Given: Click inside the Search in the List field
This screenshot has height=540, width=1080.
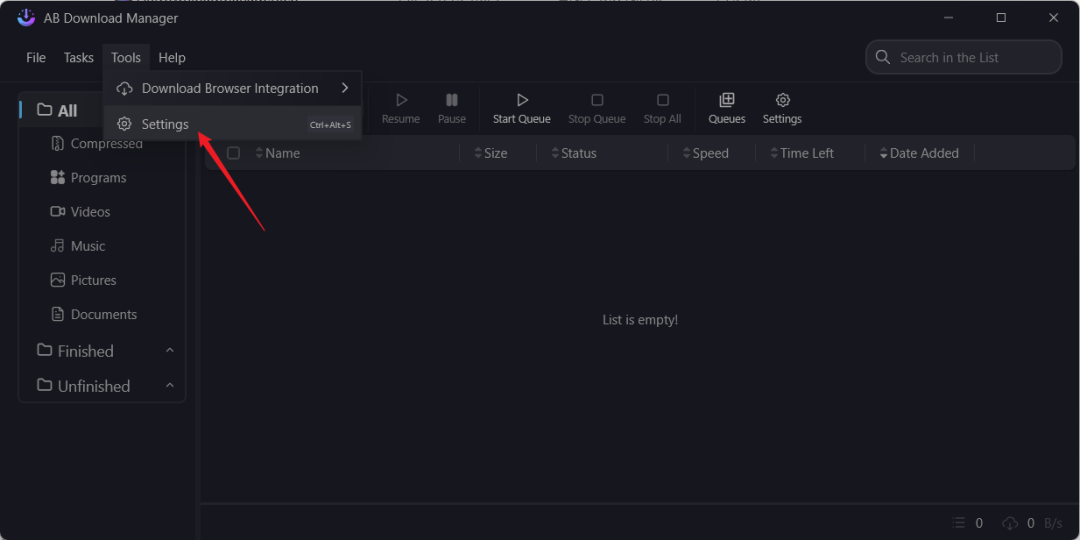Looking at the screenshot, I should pos(964,58).
